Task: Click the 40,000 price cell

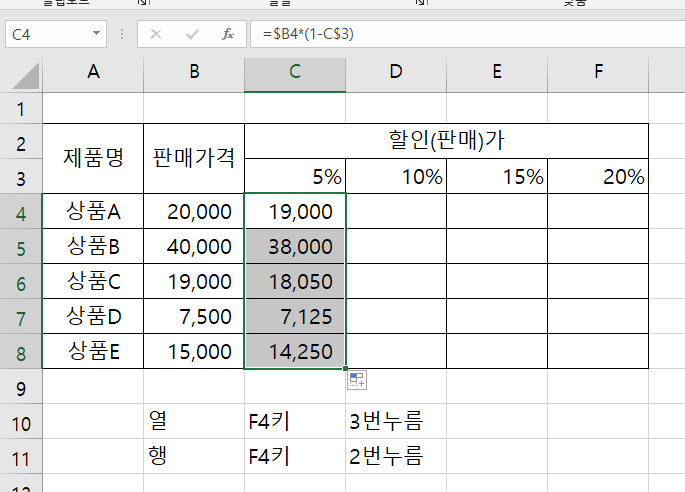Action: tap(194, 246)
